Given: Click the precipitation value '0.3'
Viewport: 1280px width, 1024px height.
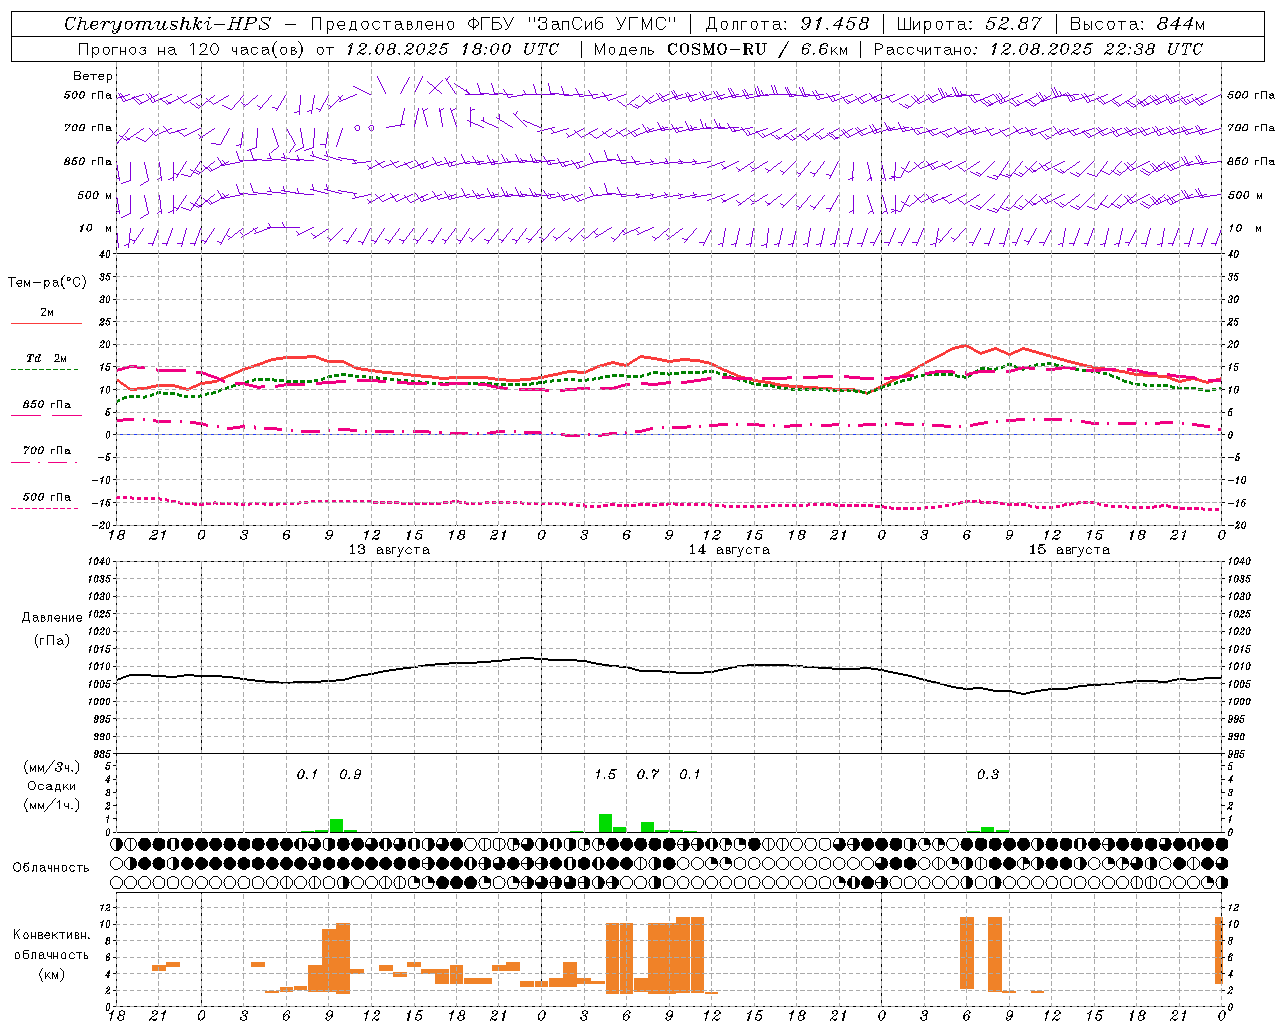Looking at the screenshot, I should [x=988, y=774].
